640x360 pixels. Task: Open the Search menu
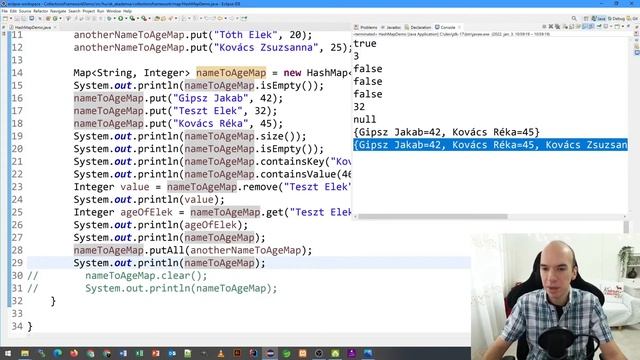click(x=74, y=11)
